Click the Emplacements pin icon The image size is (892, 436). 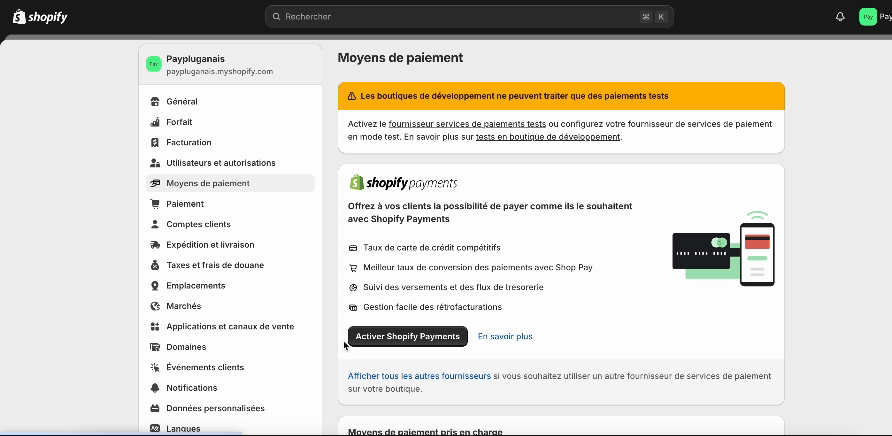pos(154,286)
